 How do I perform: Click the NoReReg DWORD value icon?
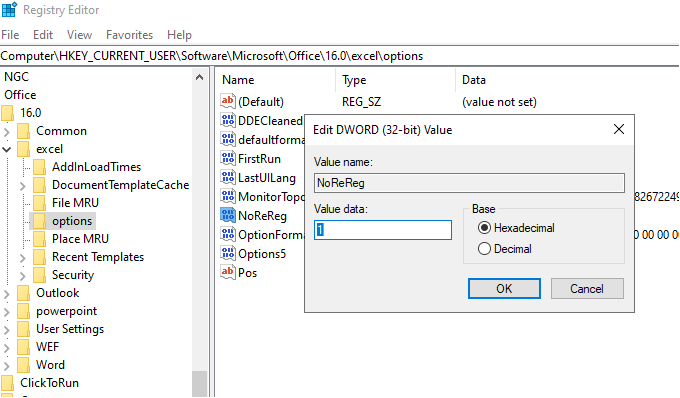(228, 215)
